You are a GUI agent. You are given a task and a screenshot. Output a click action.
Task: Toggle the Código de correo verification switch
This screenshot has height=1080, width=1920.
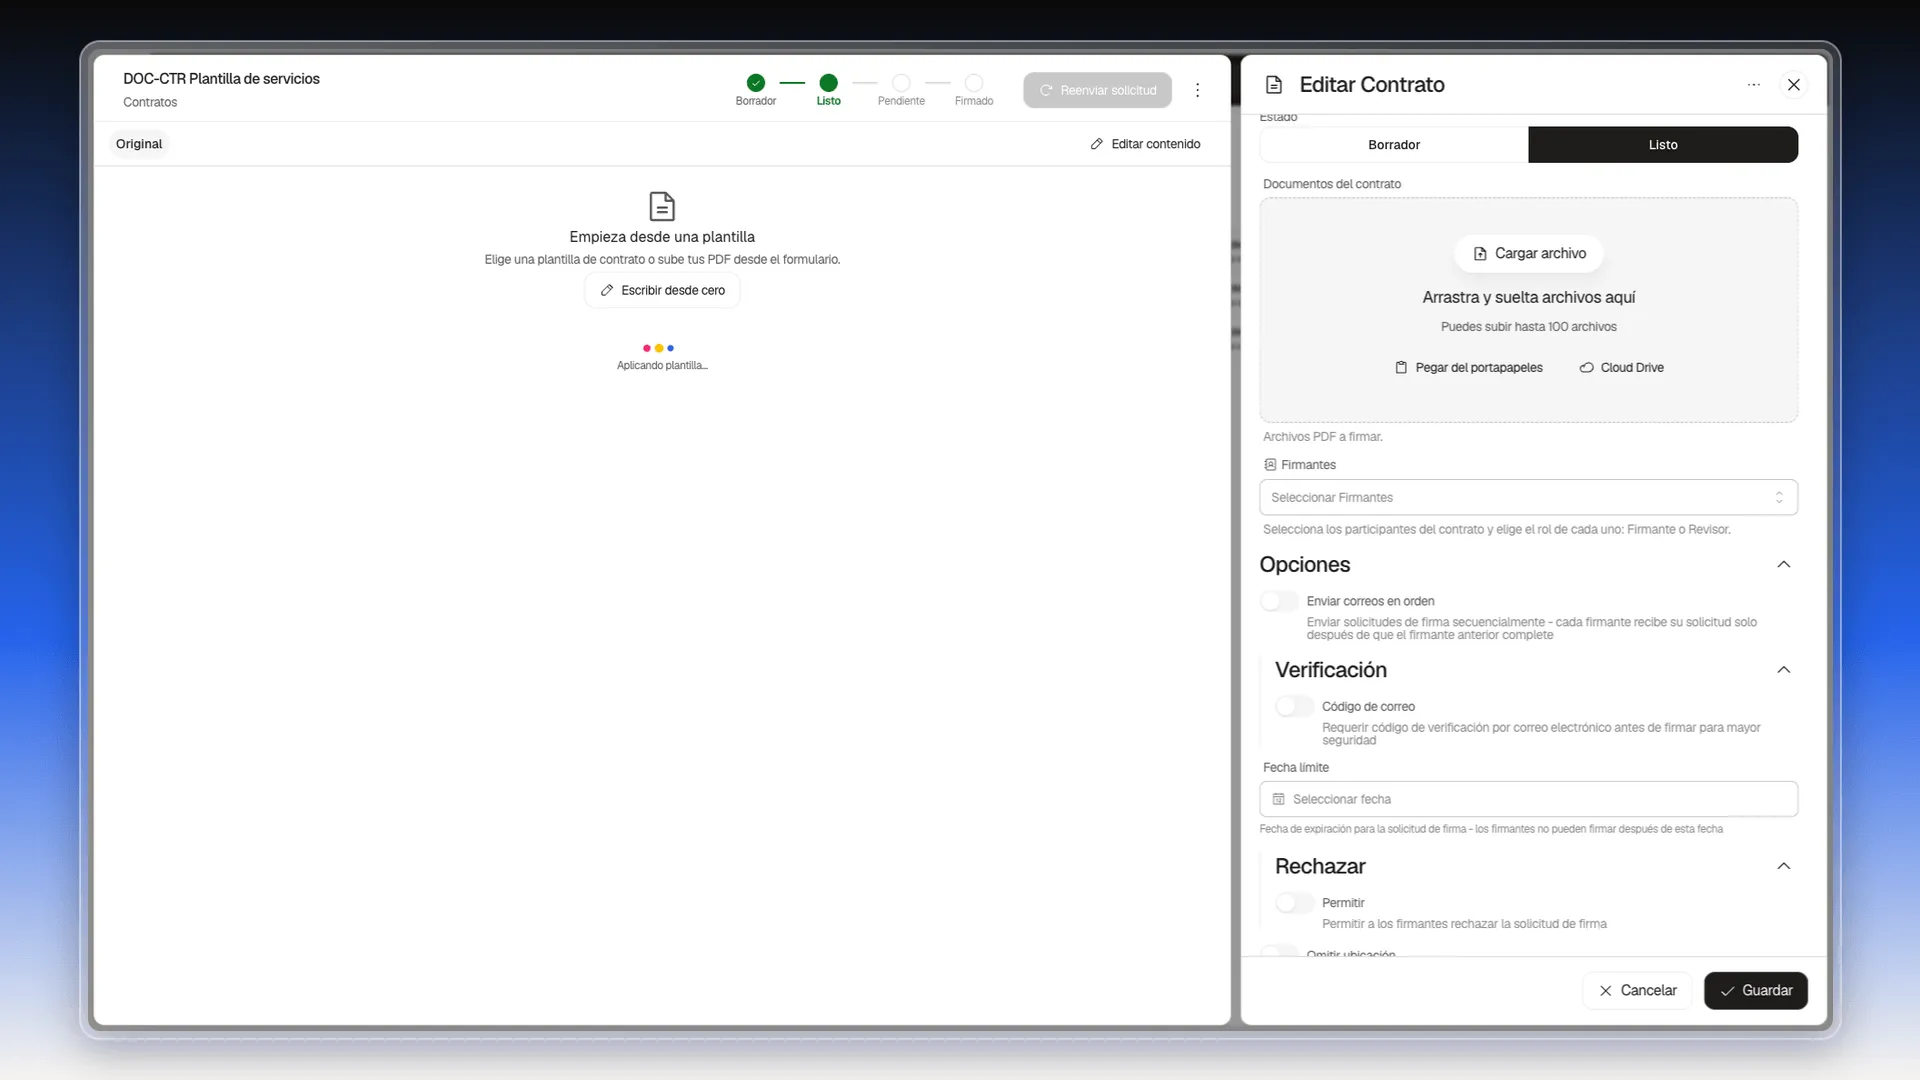(1294, 706)
